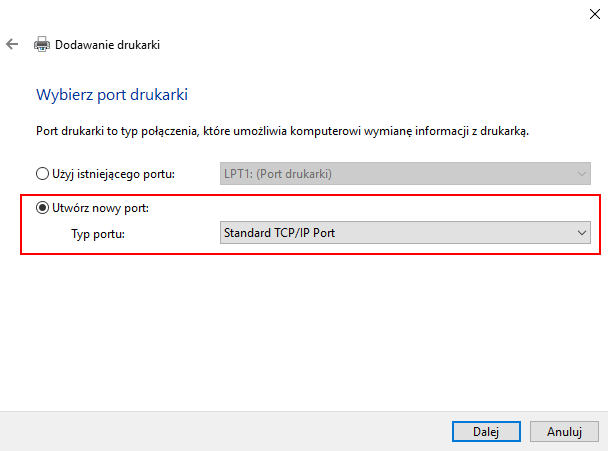Viewport: 608px width, 451px height.
Task: Click the Dodawanie drukarki title text
Action: point(107,45)
